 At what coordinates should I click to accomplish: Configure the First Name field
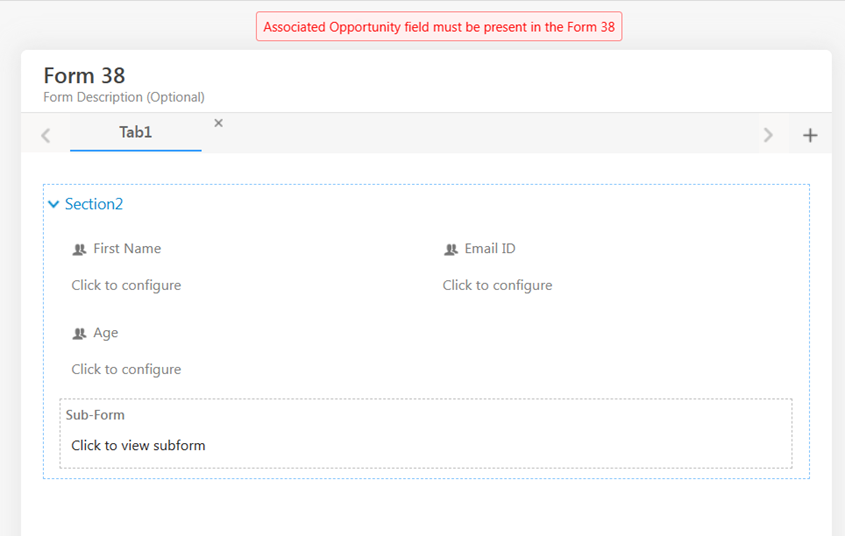tap(126, 285)
